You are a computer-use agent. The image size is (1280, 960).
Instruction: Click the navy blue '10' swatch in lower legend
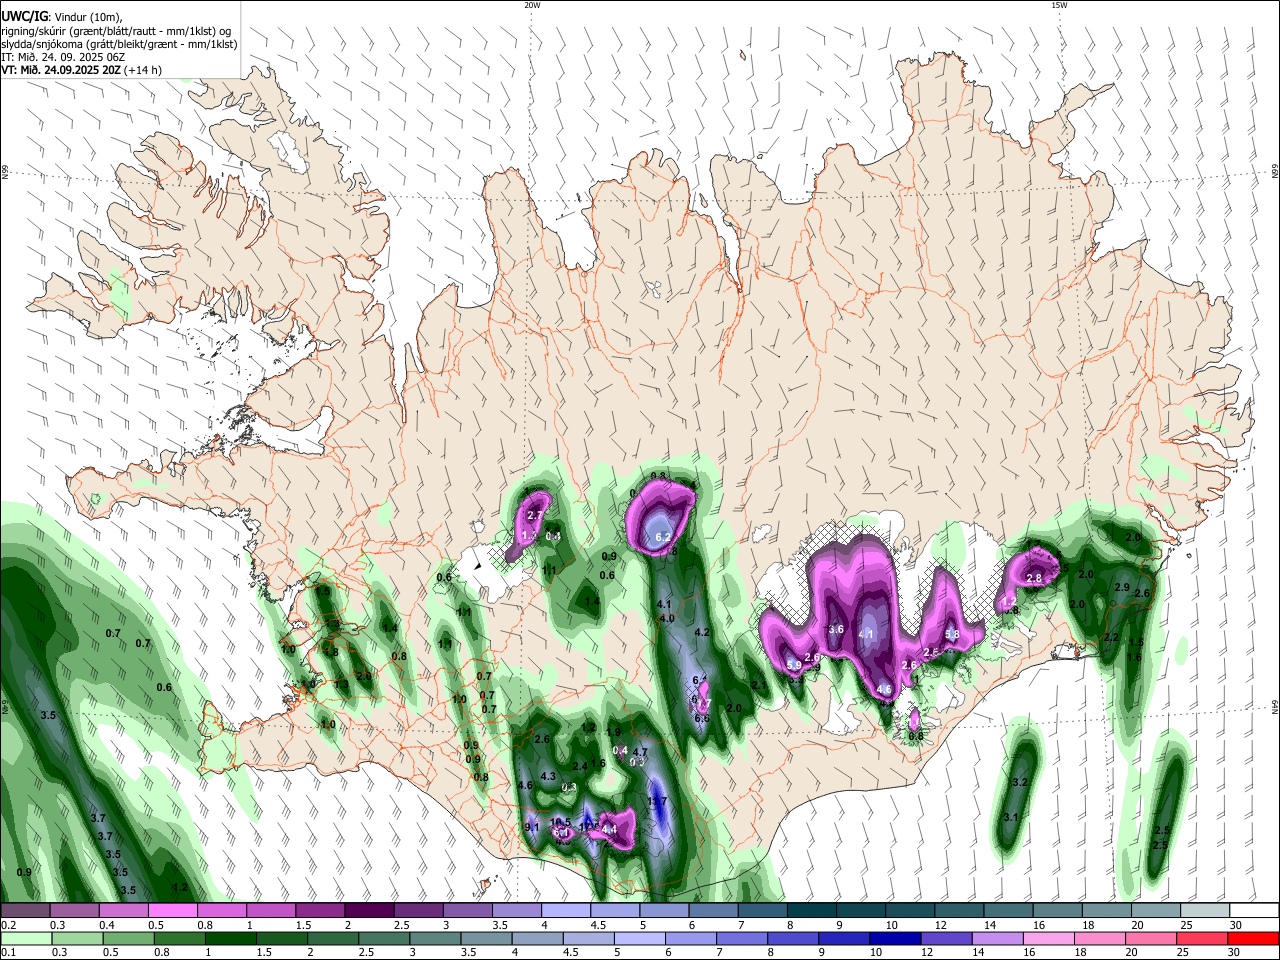point(894,938)
